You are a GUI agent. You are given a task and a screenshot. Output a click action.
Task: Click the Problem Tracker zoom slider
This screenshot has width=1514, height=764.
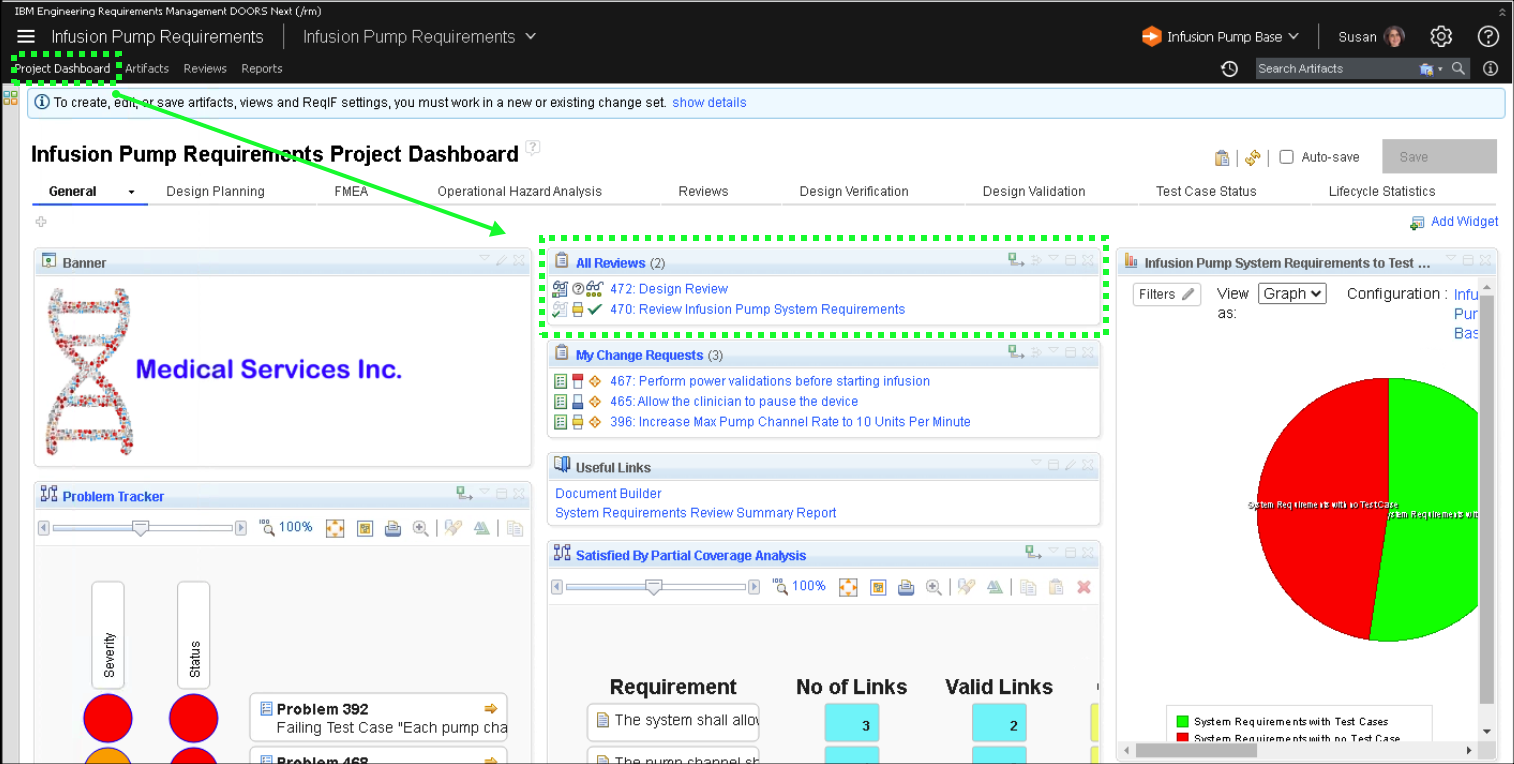click(x=141, y=528)
